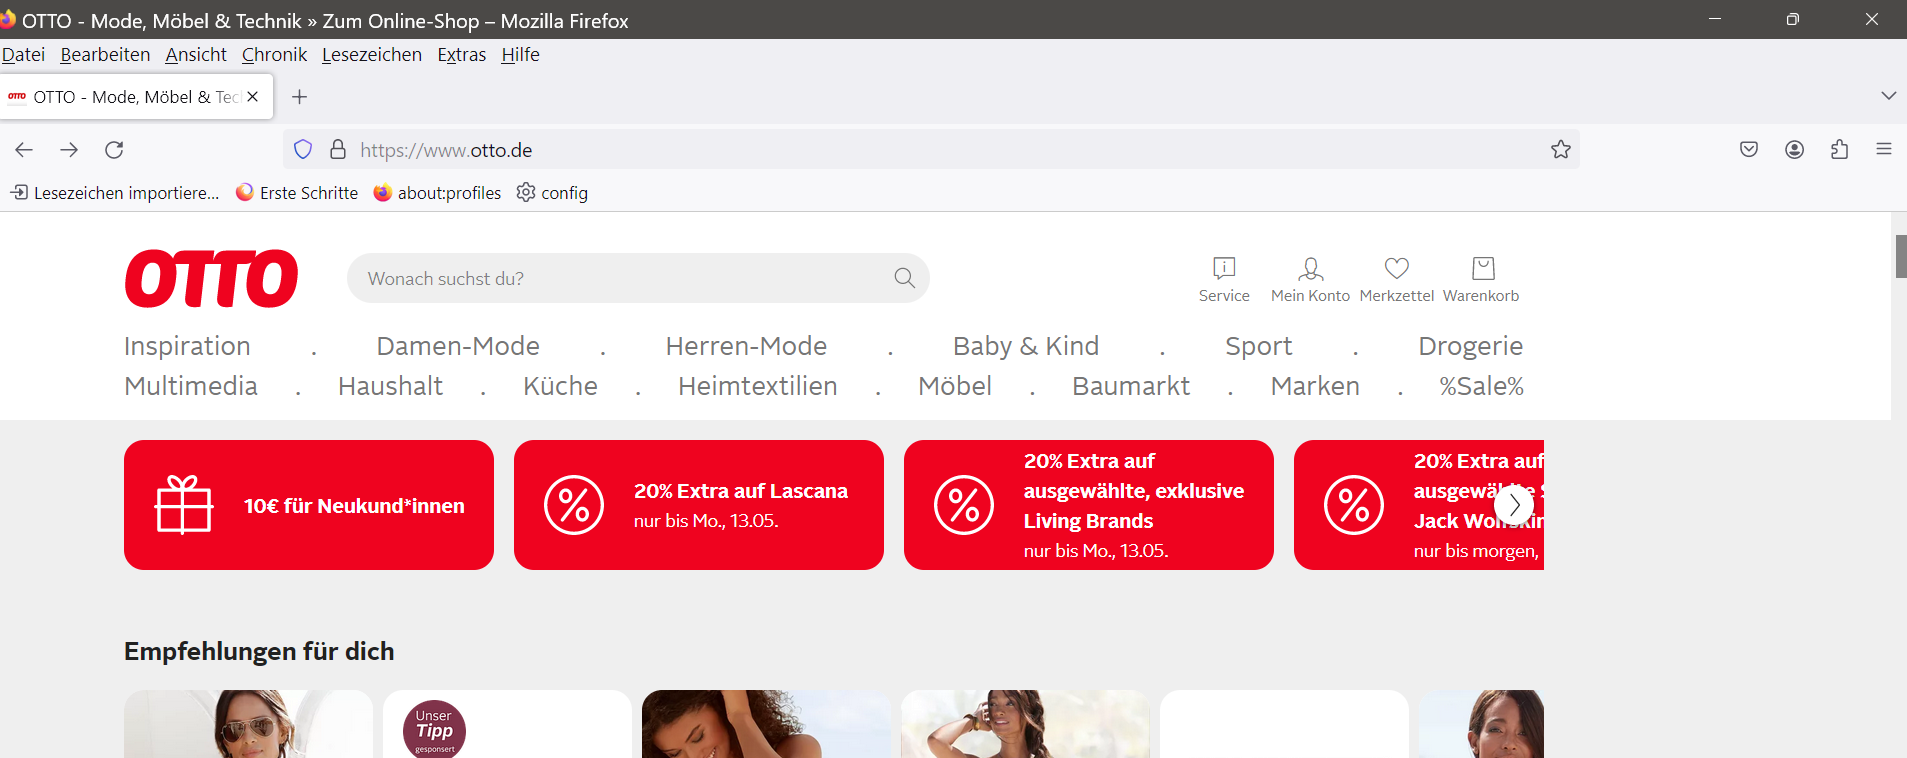Image resolution: width=1907 pixels, height=758 pixels.
Task: Open Mein Konto account icon
Action: click(x=1310, y=280)
